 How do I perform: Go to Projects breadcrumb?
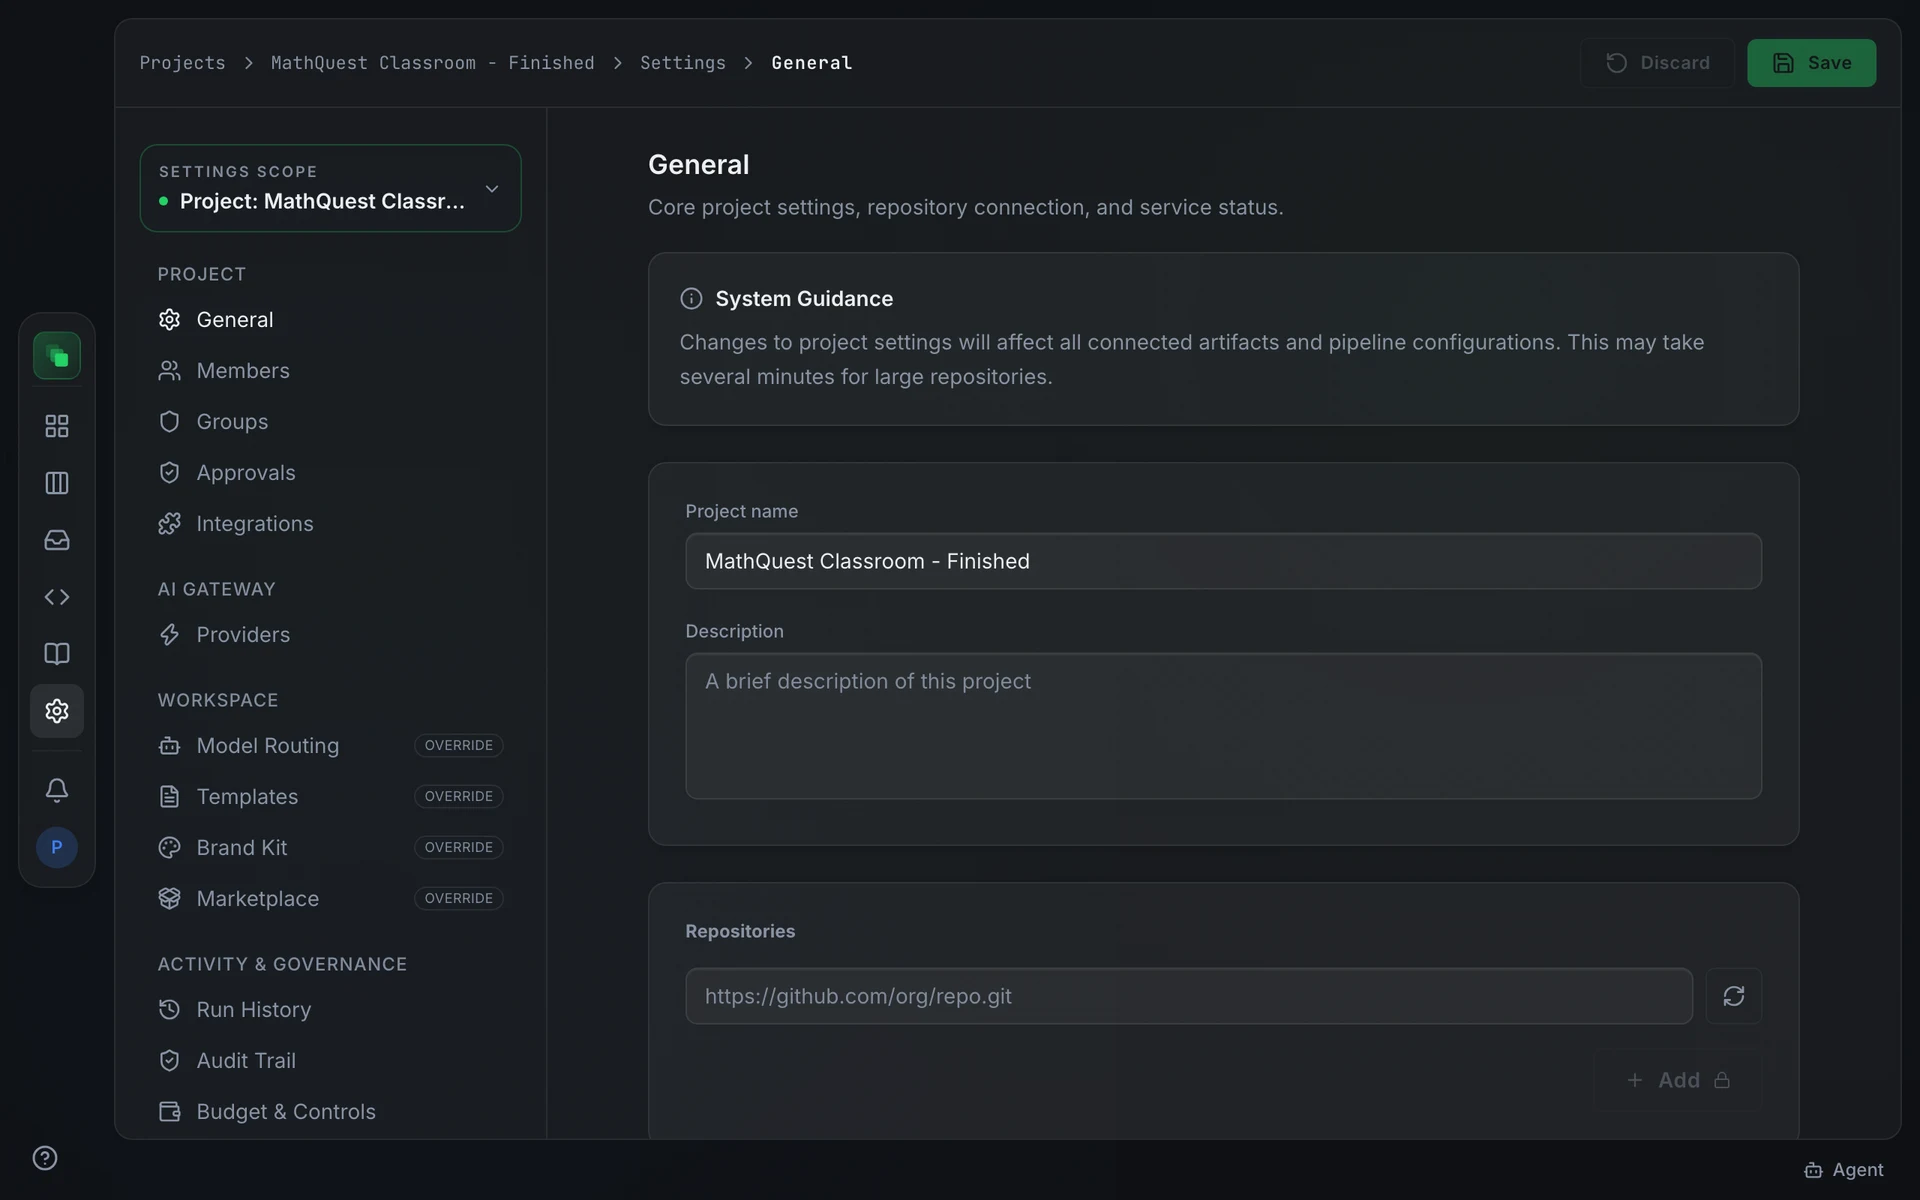coord(182,63)
